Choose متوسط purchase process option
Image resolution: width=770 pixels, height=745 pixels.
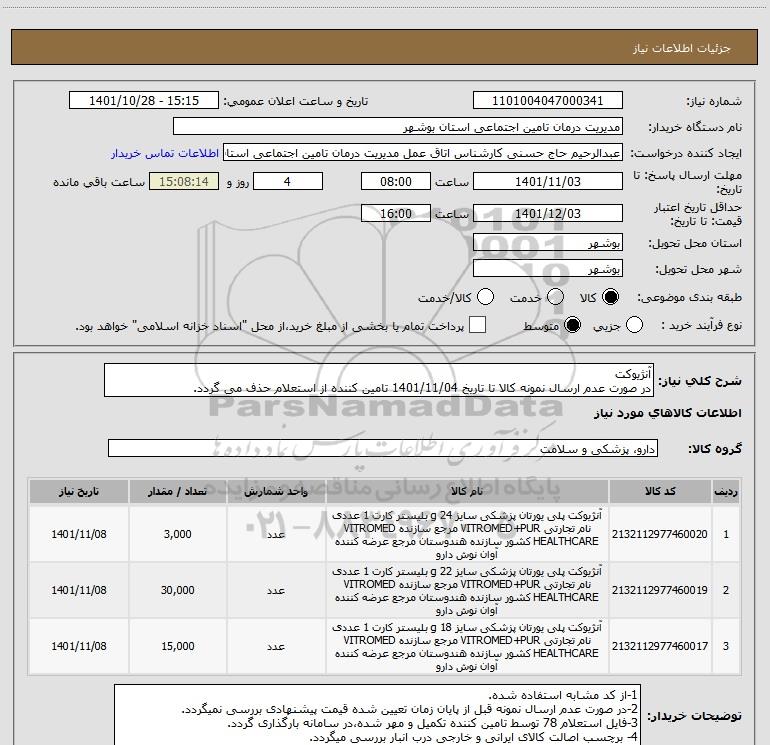point(573,325)
